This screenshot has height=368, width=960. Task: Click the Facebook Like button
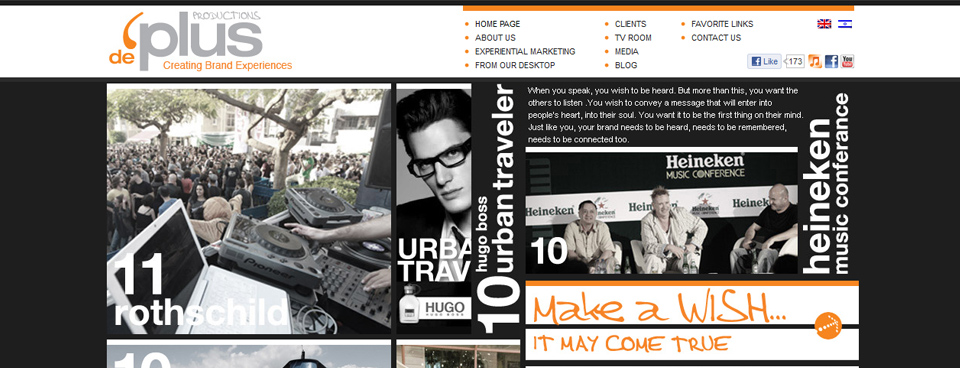[764, 61]
